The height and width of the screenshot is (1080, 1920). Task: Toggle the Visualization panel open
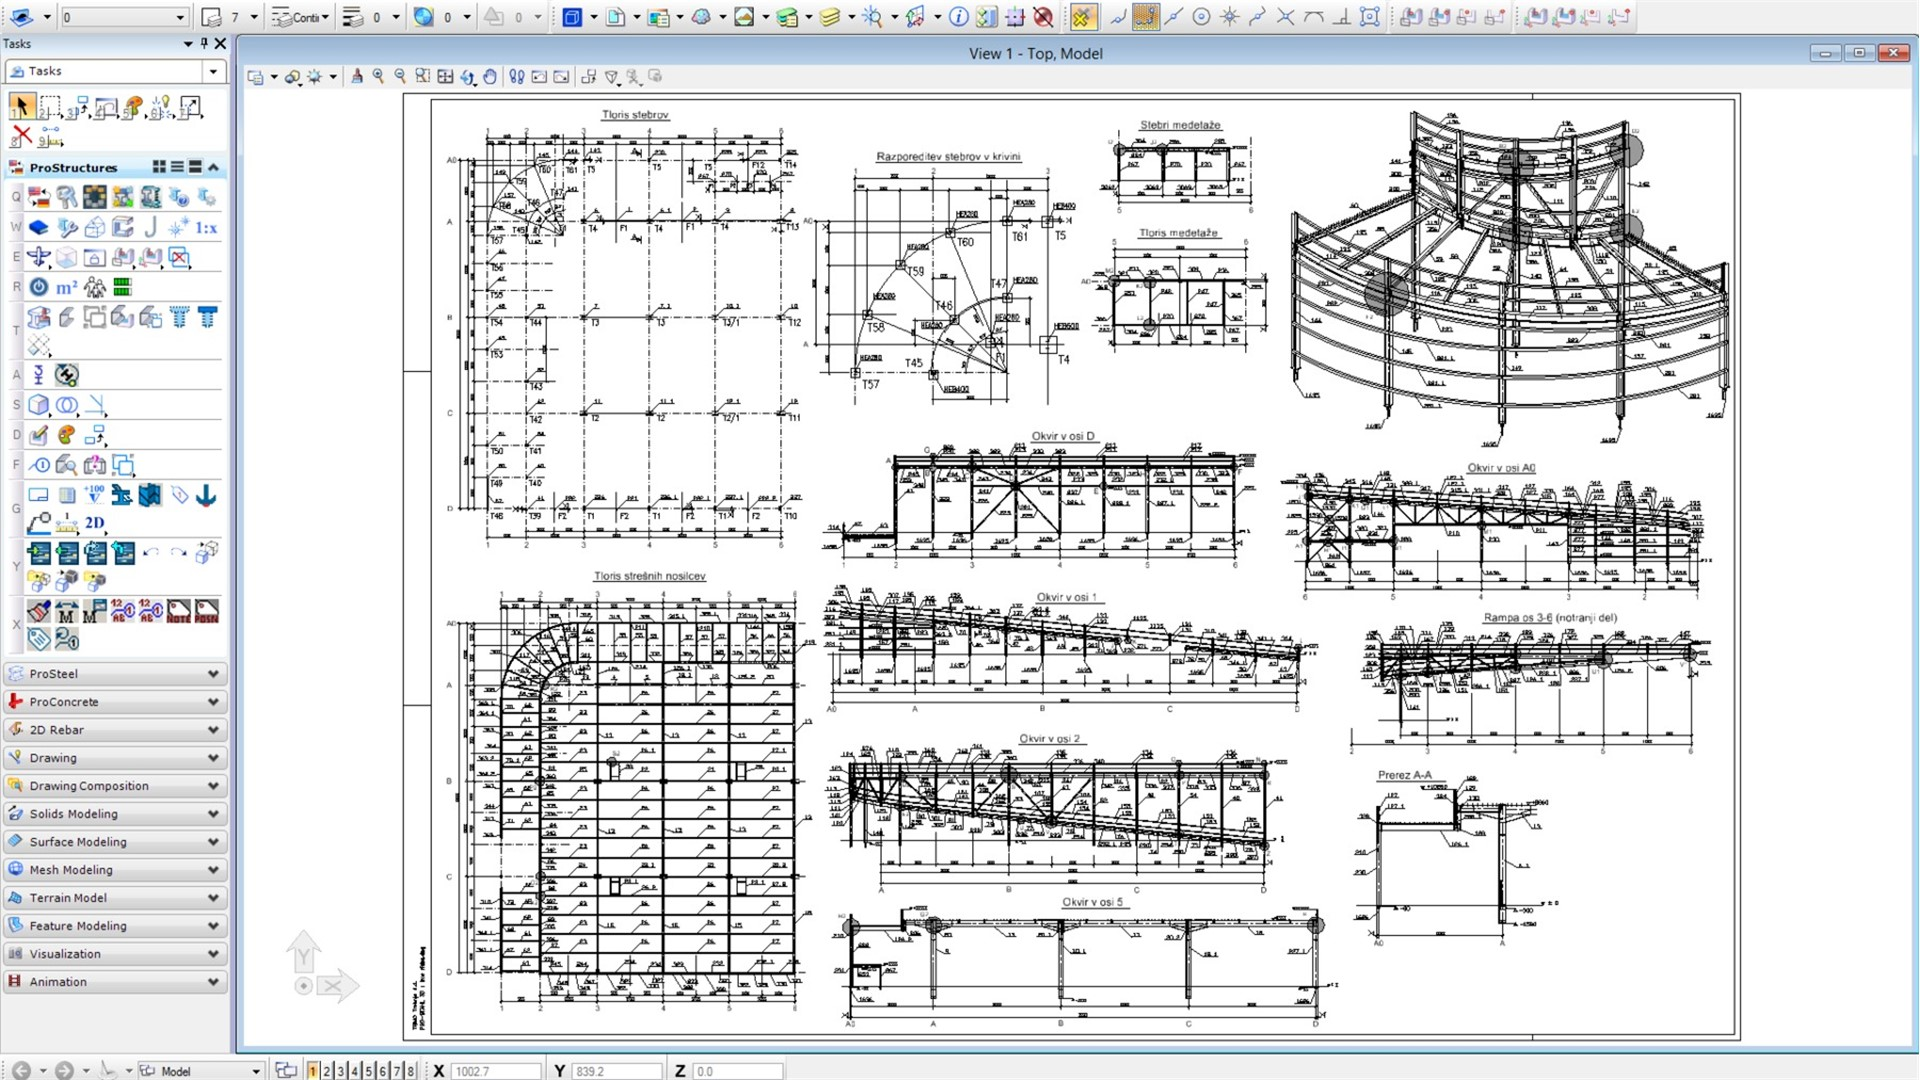tap(112, 953)
